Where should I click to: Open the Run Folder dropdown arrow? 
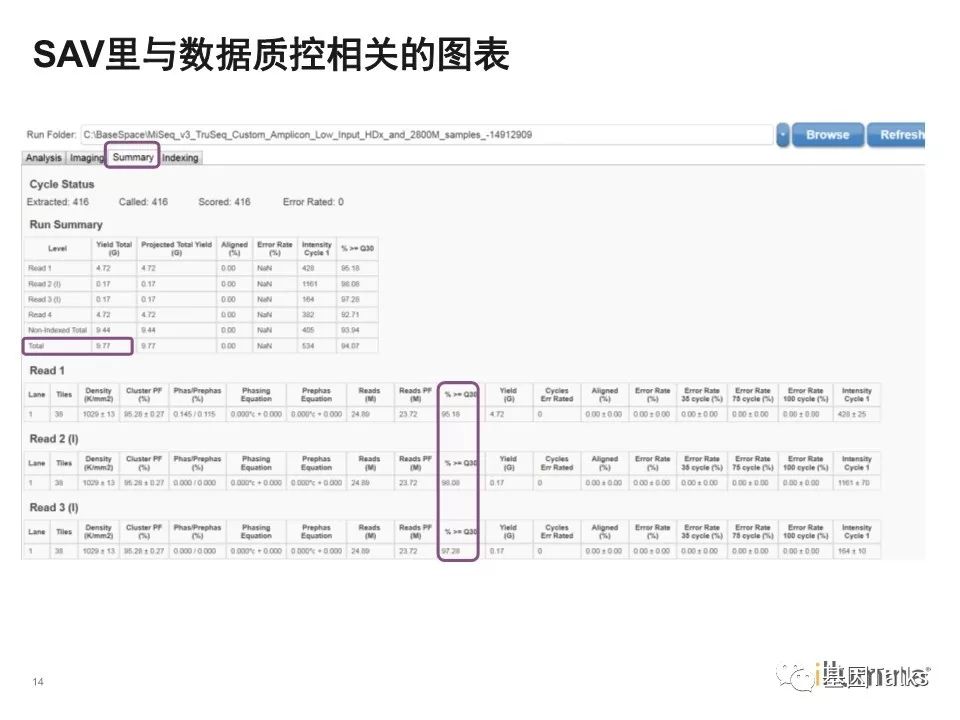783,135
